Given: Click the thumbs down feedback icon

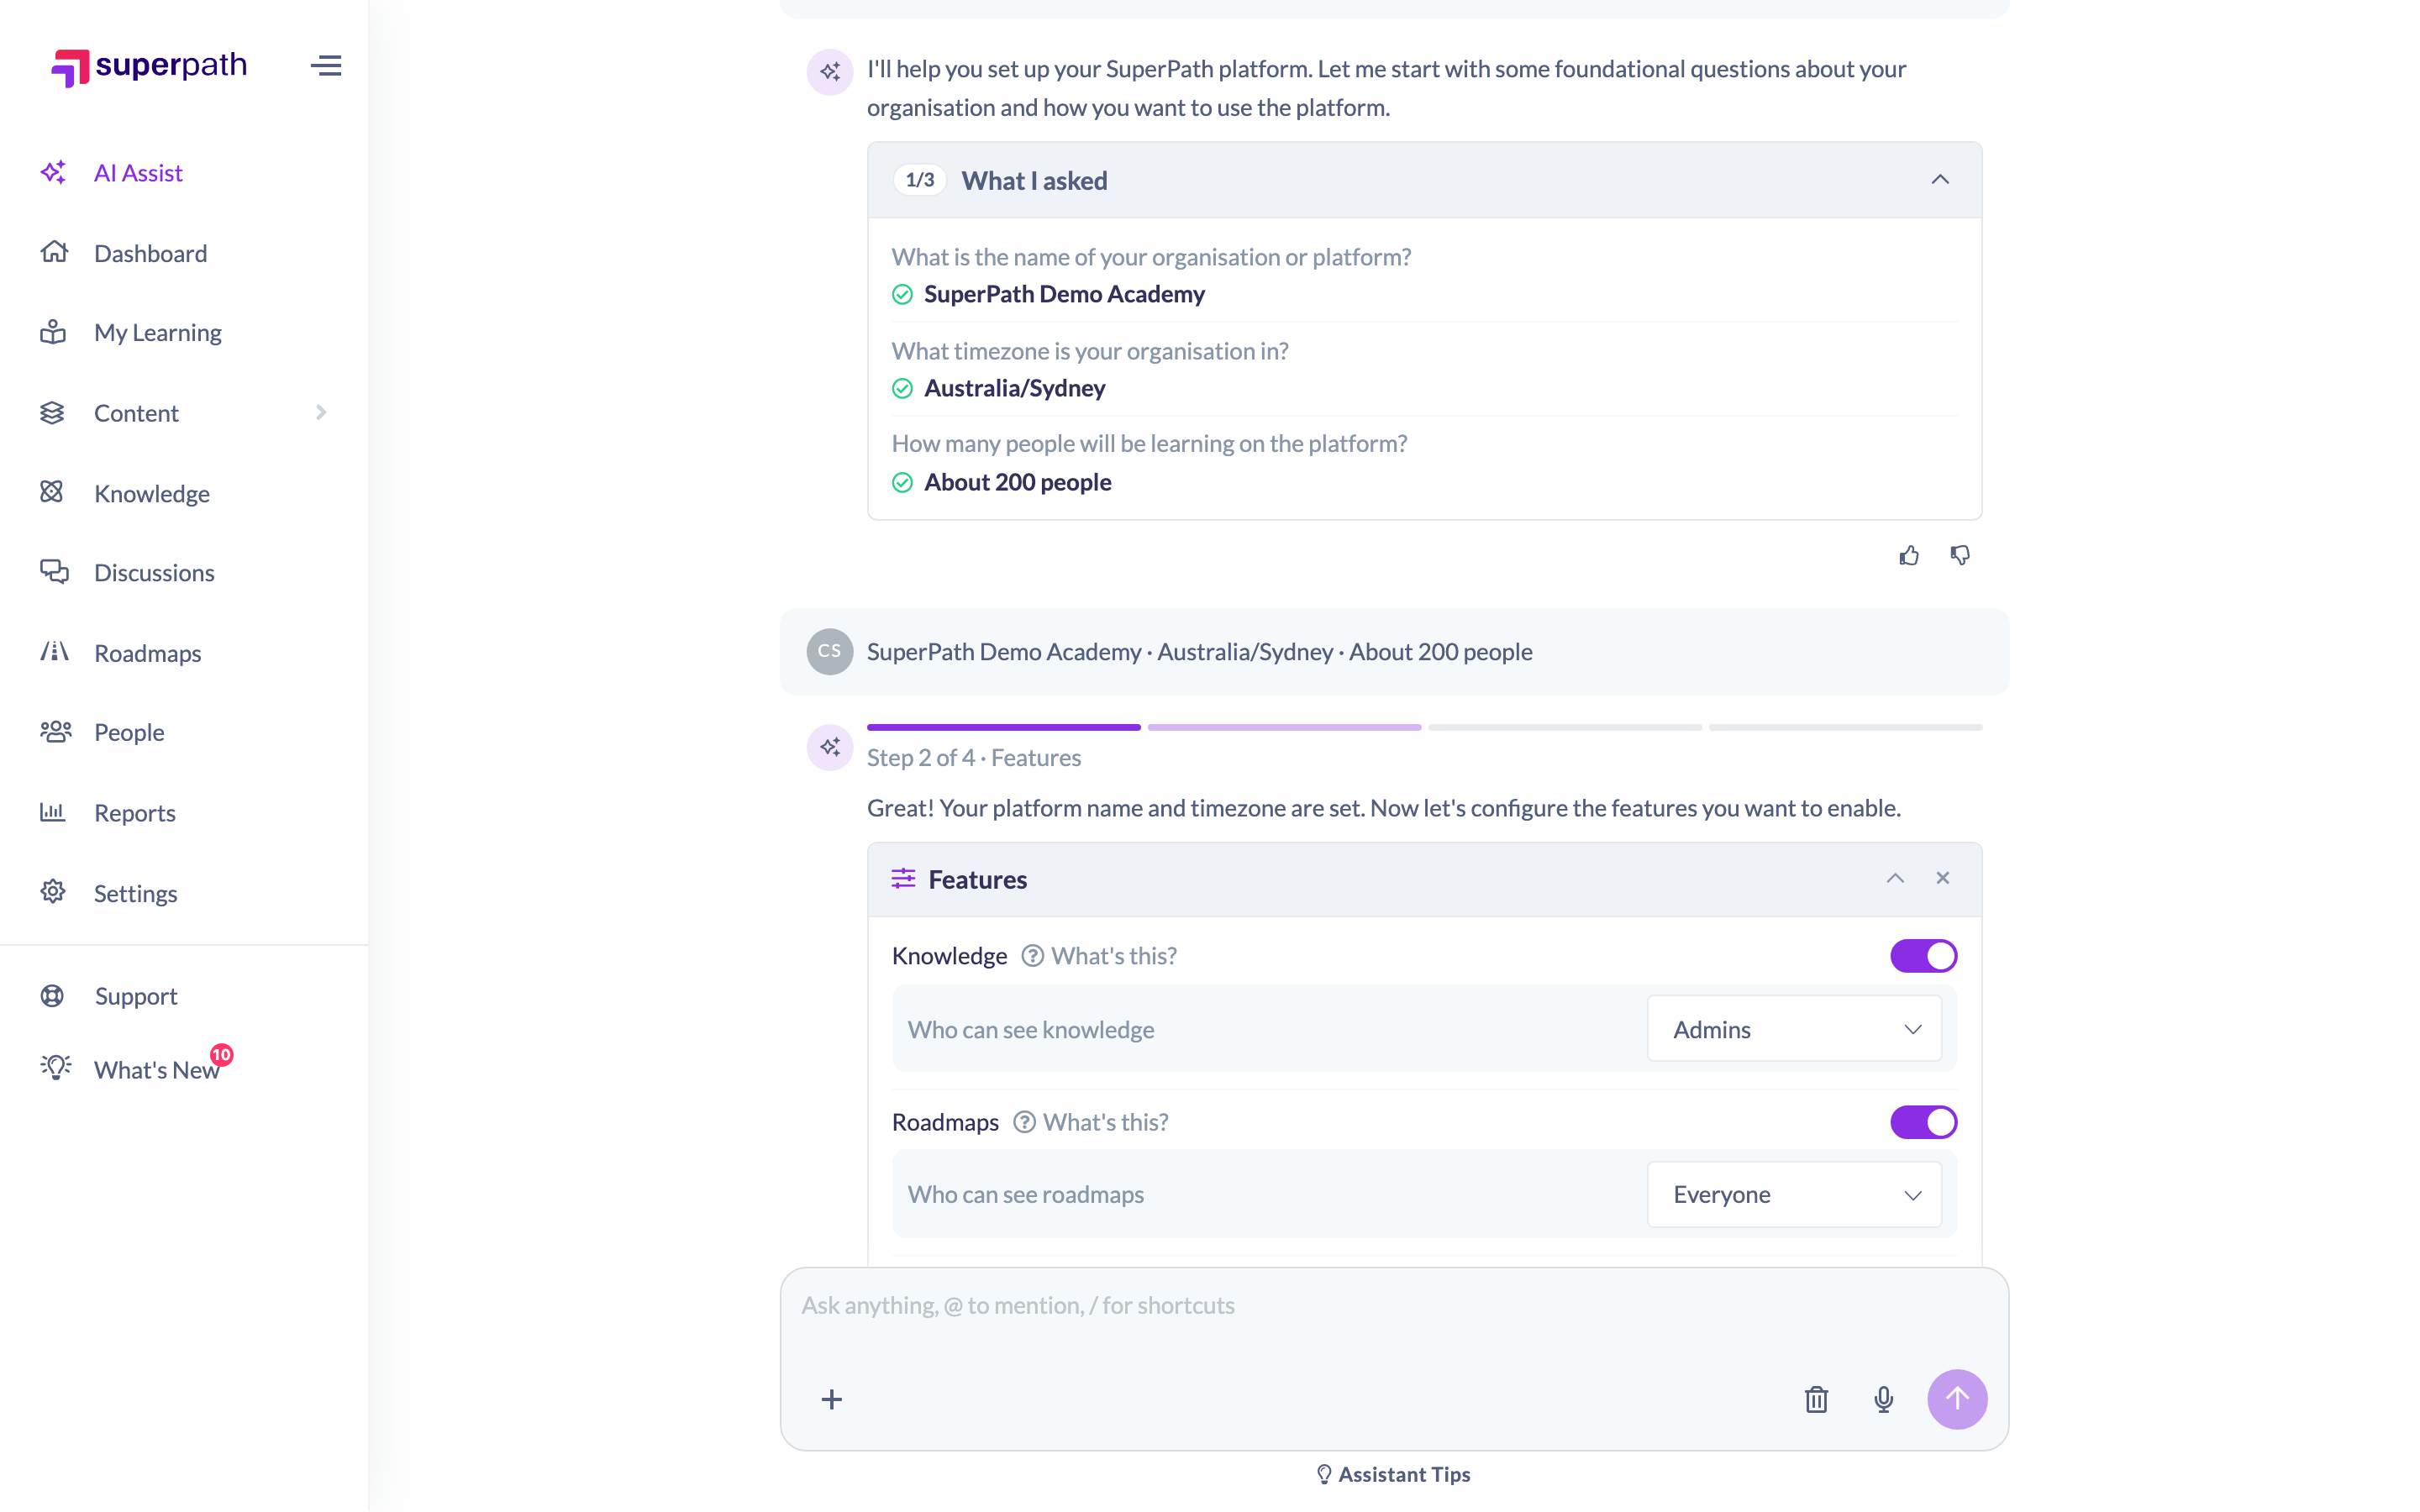Looking at the screenshot, I should click(x=1960, y=555).
